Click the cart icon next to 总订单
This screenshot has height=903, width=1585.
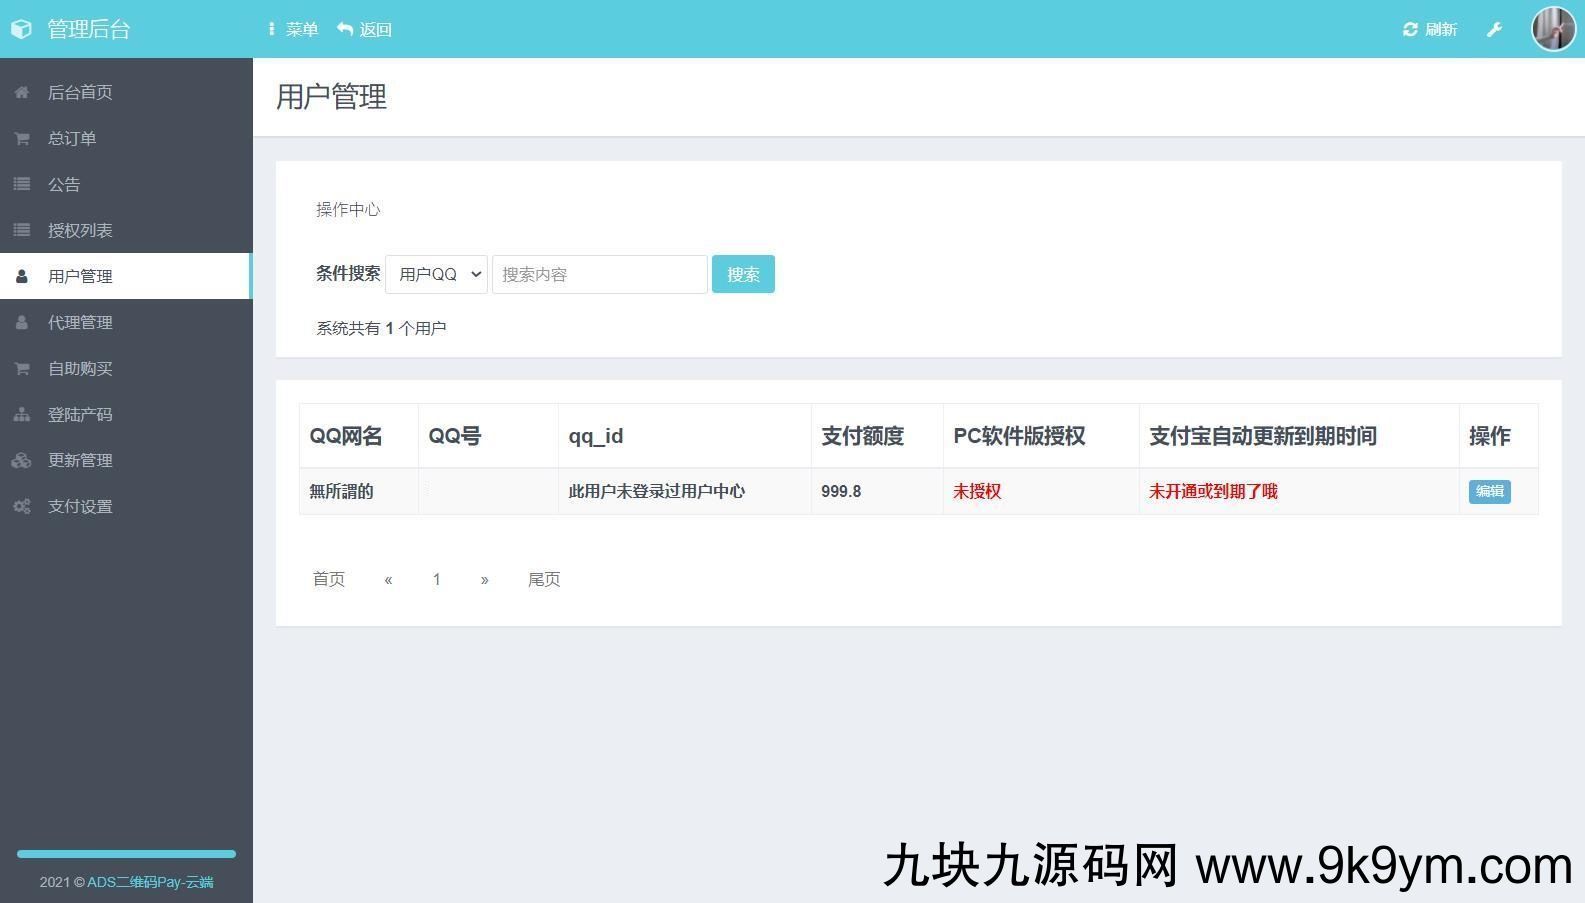pyautogui.click(x=21, y=138)
